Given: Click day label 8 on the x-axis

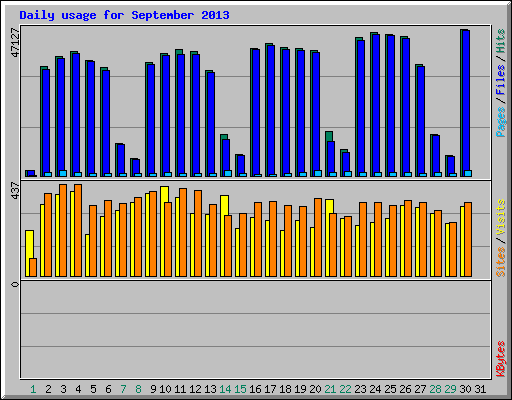Looking at the screenshot, I should [x=138, y=389].
